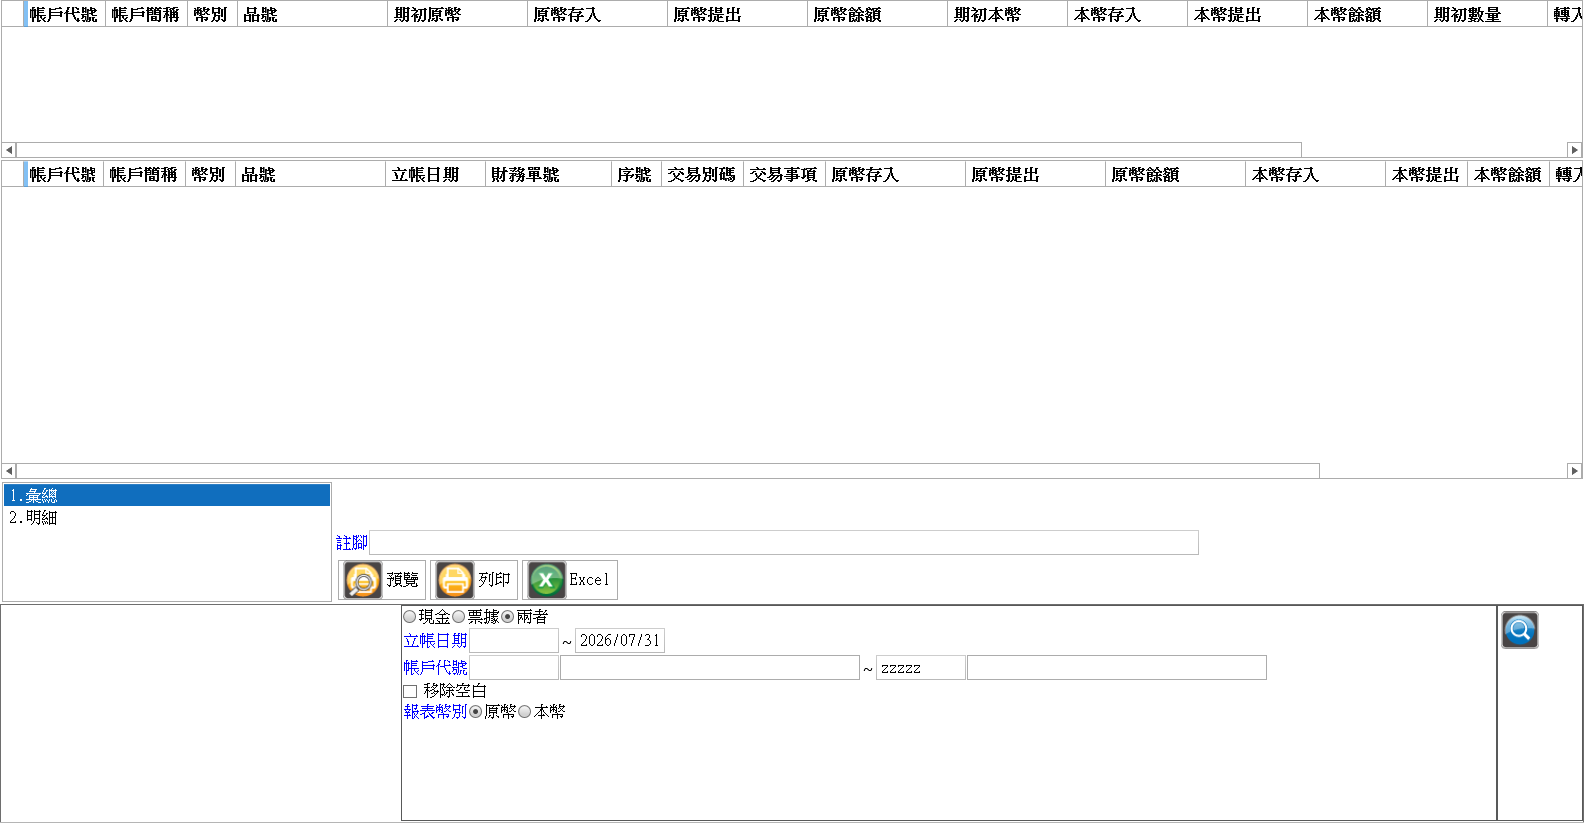
Task: Select the 兩者 radio button
Action: (x=508, y=617)
